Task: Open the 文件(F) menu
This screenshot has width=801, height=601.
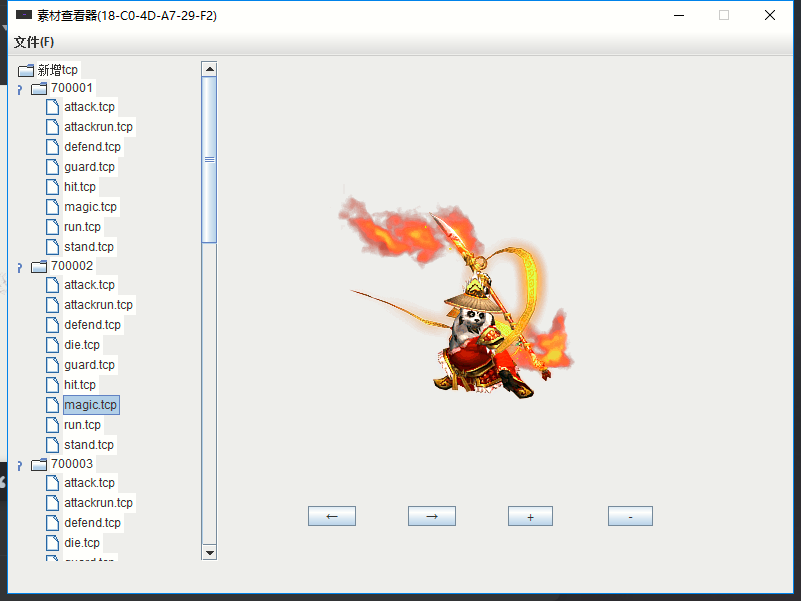Action: tap(34, 42)
